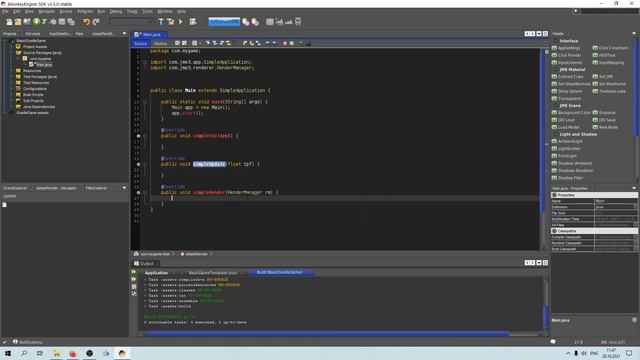This screenshot has width=640, height=360.
Task: Run the project with green play icon
Action: [181, 22]
